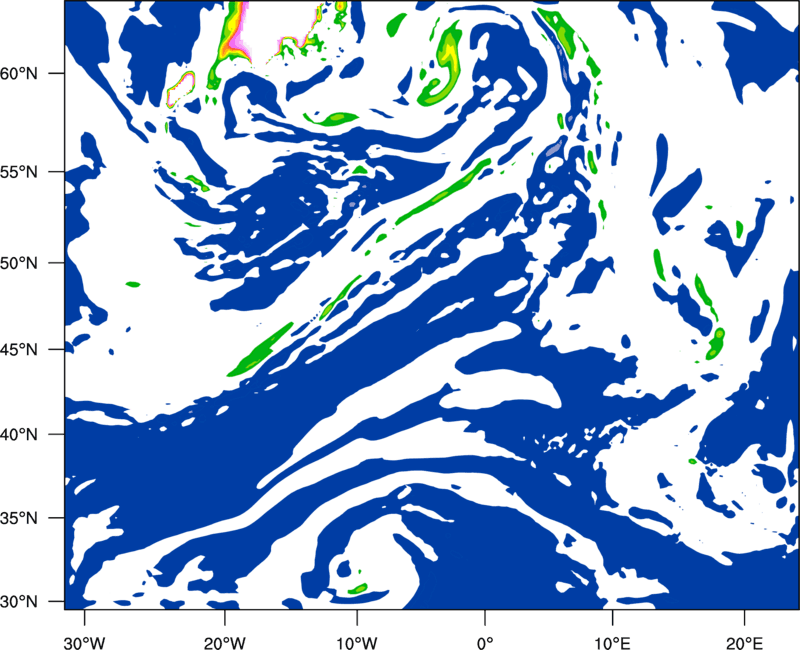800x650 pixels.
Task: Click the long green streak near 45°N
Action: 260,350
